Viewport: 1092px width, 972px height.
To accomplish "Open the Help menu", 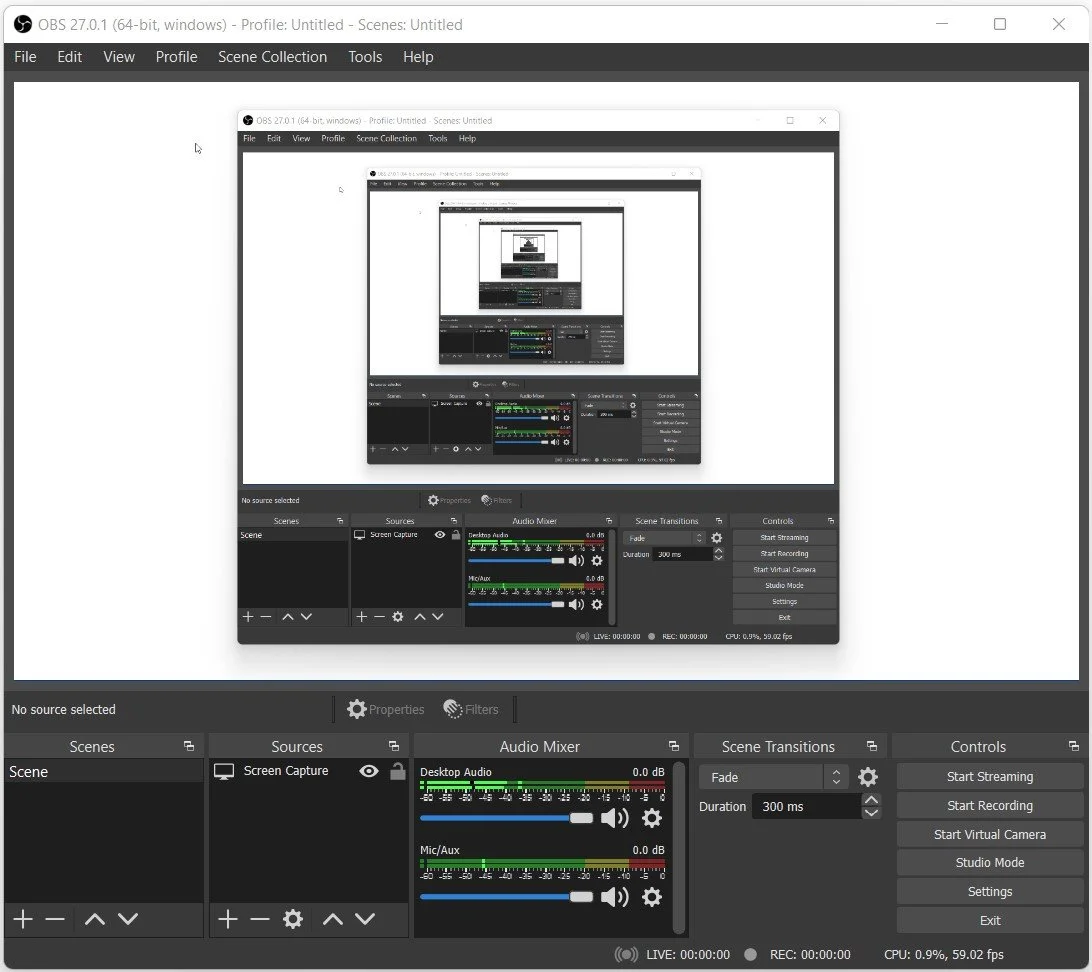I will pyautogui.click(x=418, y=56).
